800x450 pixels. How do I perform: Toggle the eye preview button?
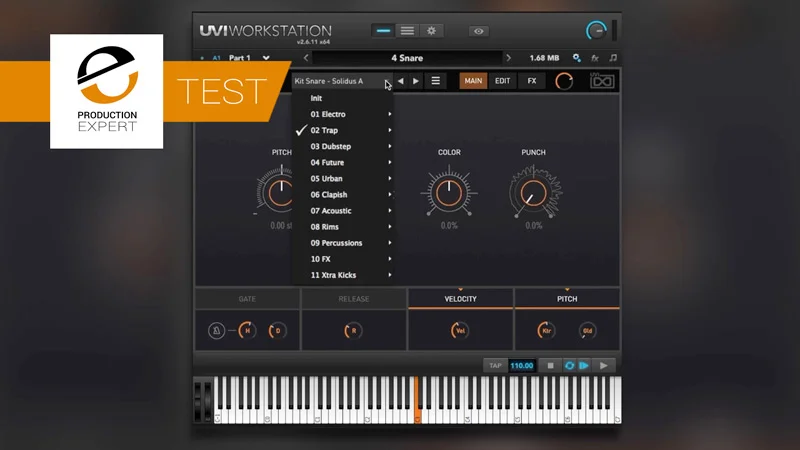point(479,31)
